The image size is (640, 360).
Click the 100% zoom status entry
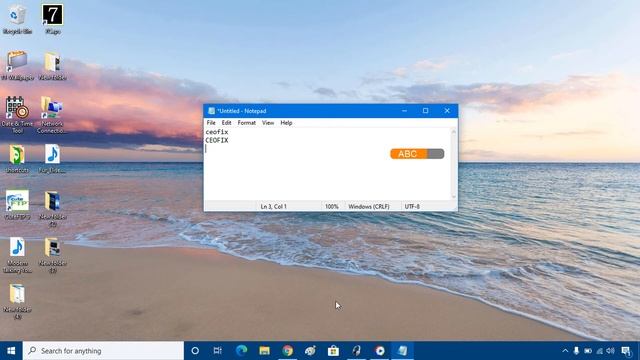332,207
